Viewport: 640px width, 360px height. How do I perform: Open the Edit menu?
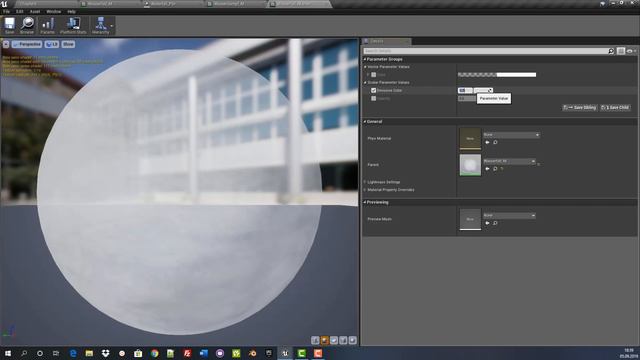[20, 11]
